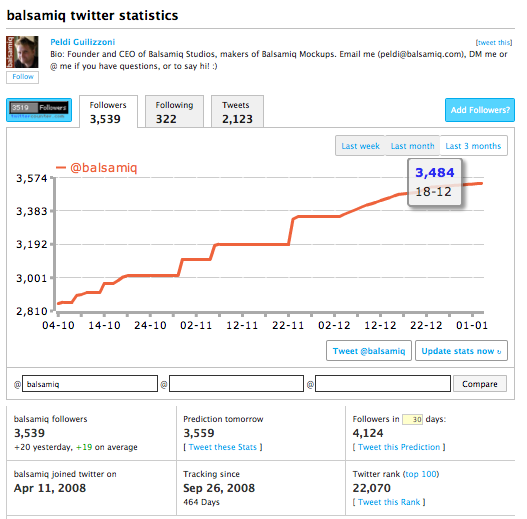The height and width of the screenshot is (519, 527).
Task: Switch to the Following 322 tab
Action: pyautogui.click(x=174, y=112)
